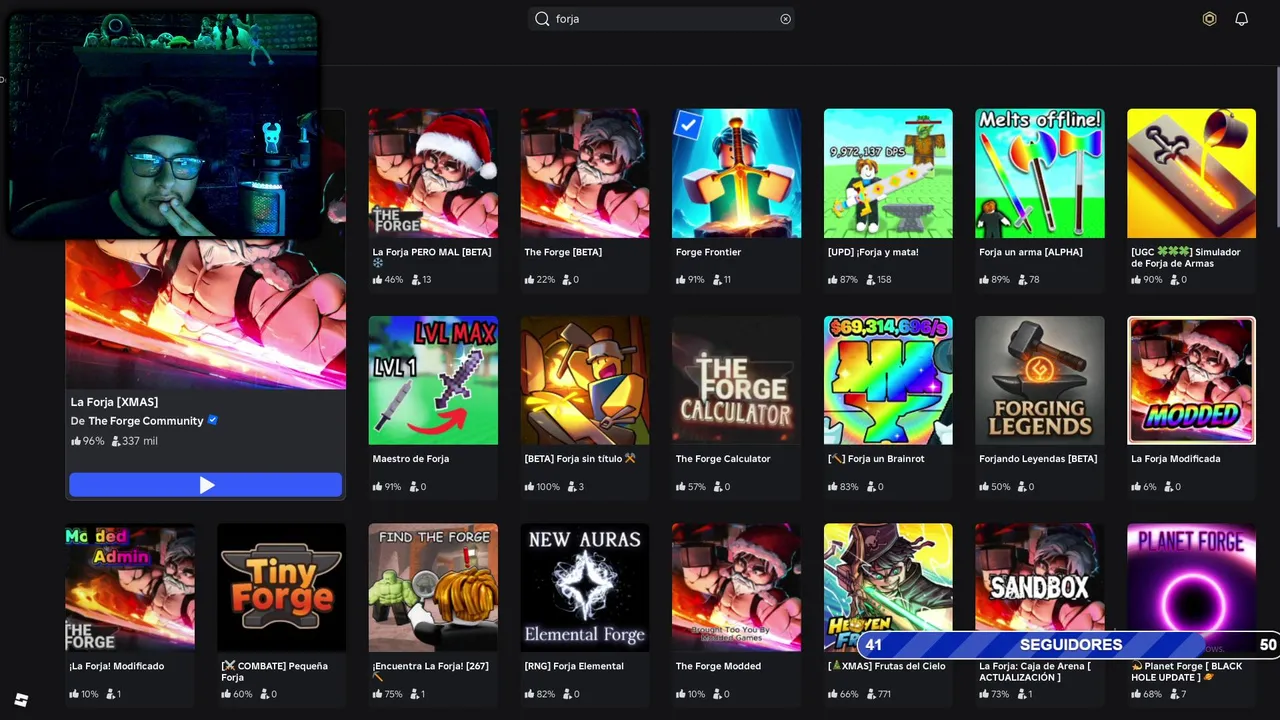Image resolution: width=1280 pixels, height=720 pixels.
Task: Click La Forja [XMAS] title
Action: click(x=114, y=402)
